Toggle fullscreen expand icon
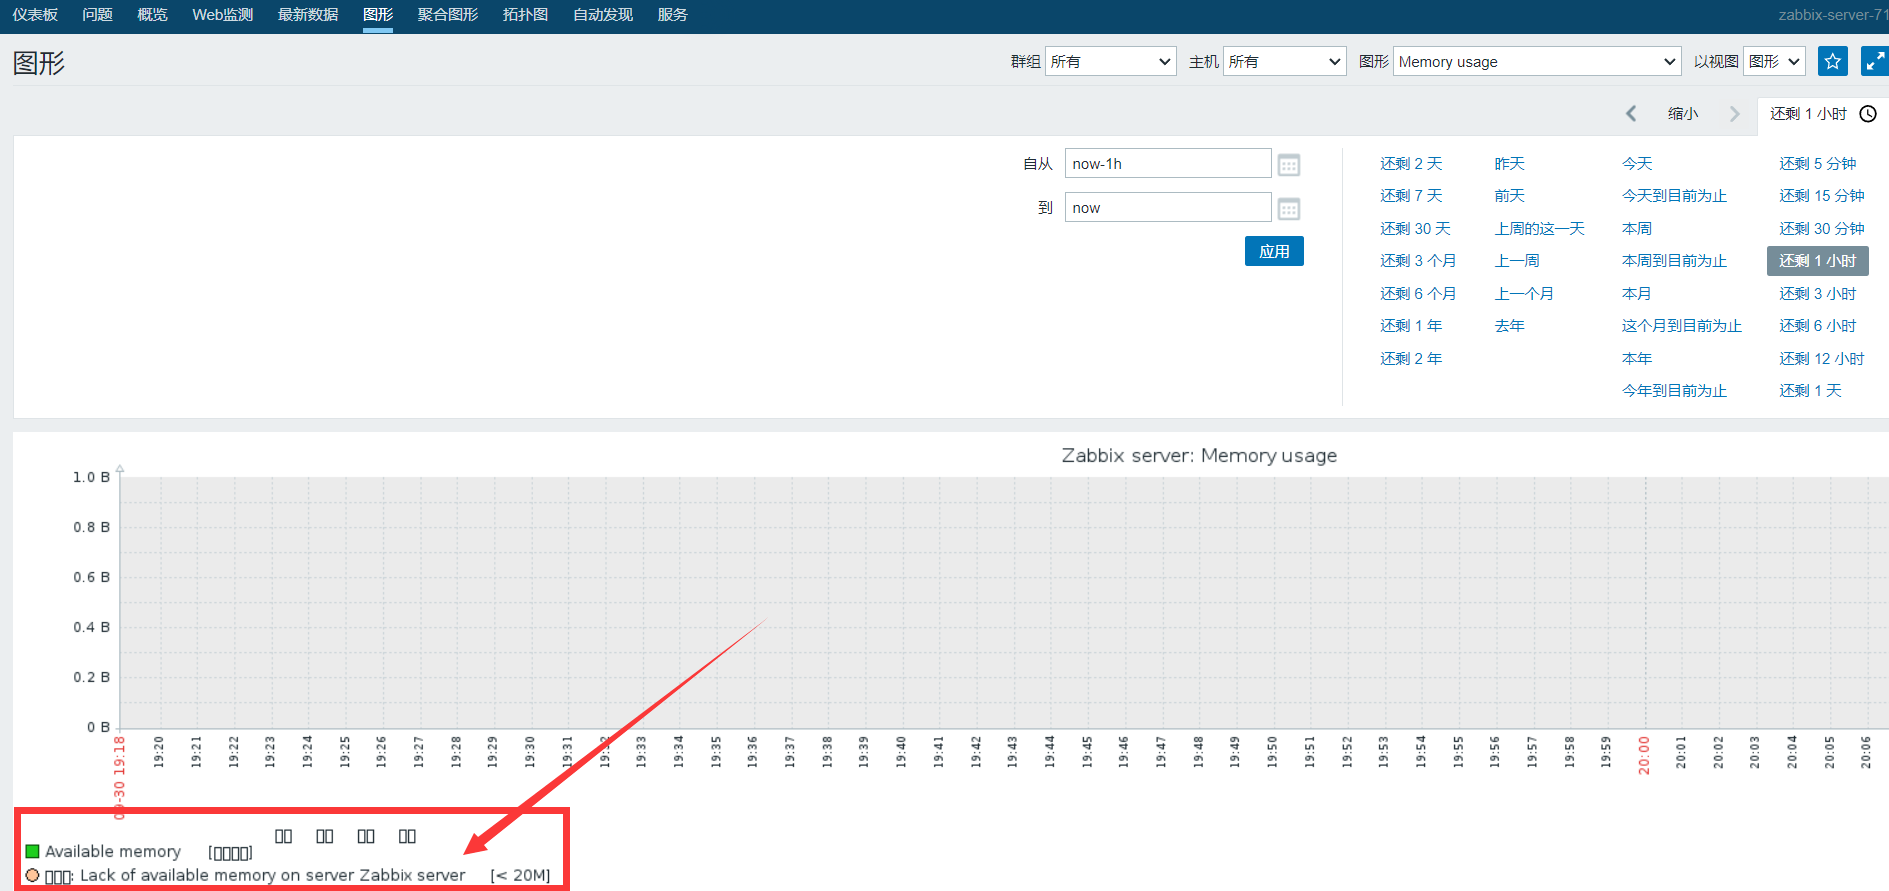Image resolution: width=1889 pixels, height=891 pixels. [x=1875, y=61]
